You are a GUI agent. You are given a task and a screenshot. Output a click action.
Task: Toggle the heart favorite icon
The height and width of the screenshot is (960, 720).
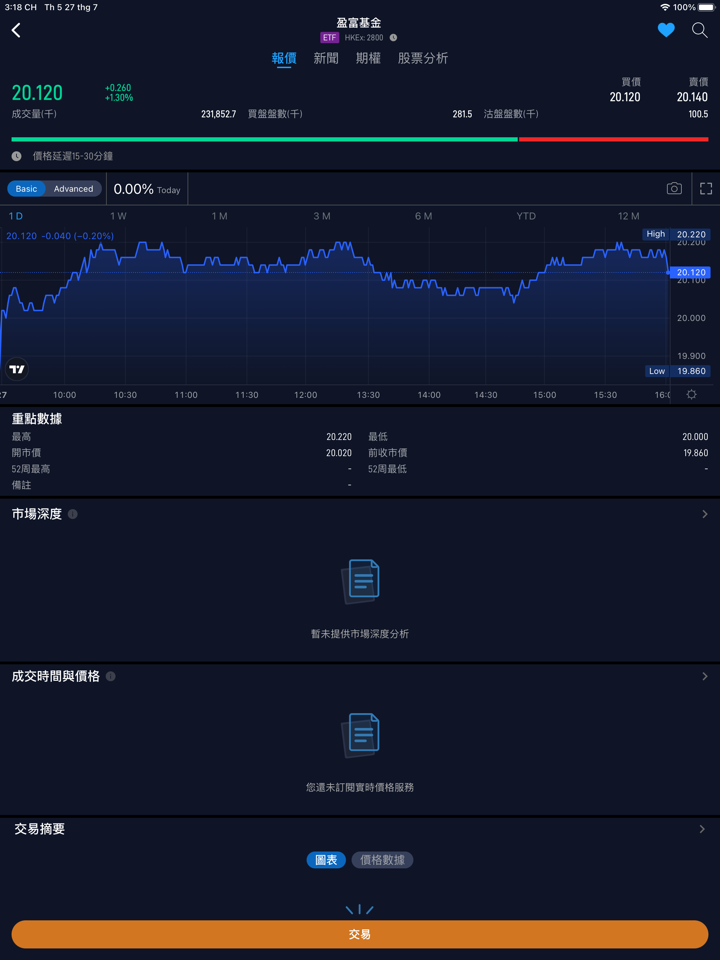click(x=666, y=30)
